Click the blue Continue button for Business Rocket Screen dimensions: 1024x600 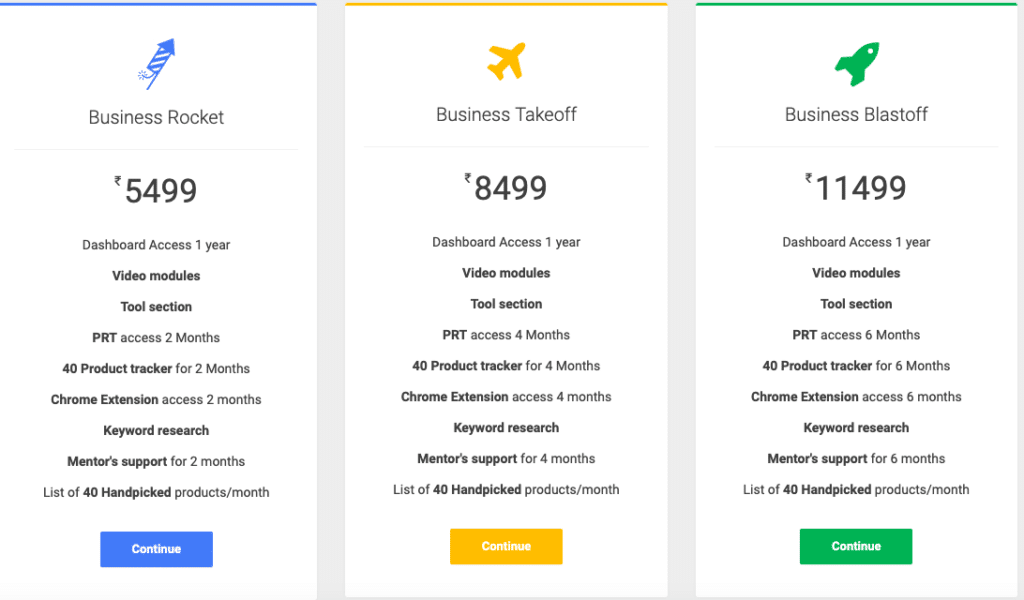pyautogui.click(x=156, y=549)
